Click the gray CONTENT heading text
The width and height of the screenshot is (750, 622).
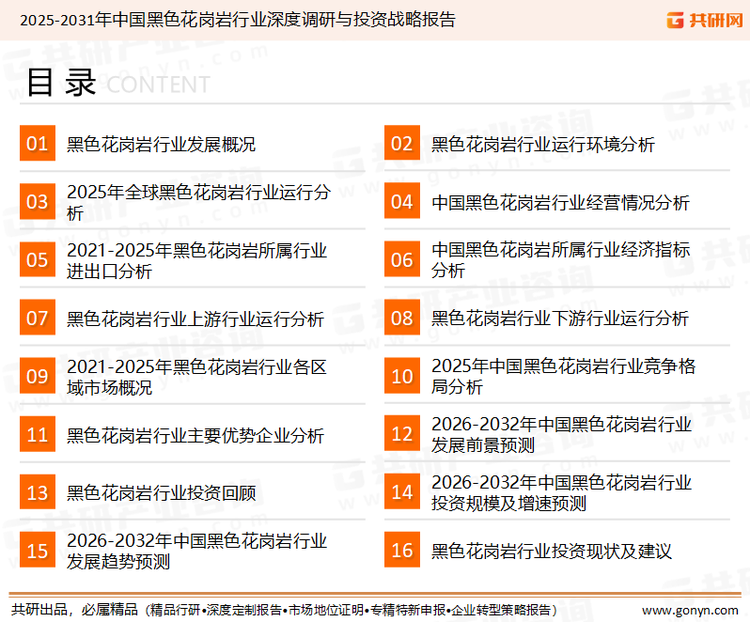(x=158, y=85)
